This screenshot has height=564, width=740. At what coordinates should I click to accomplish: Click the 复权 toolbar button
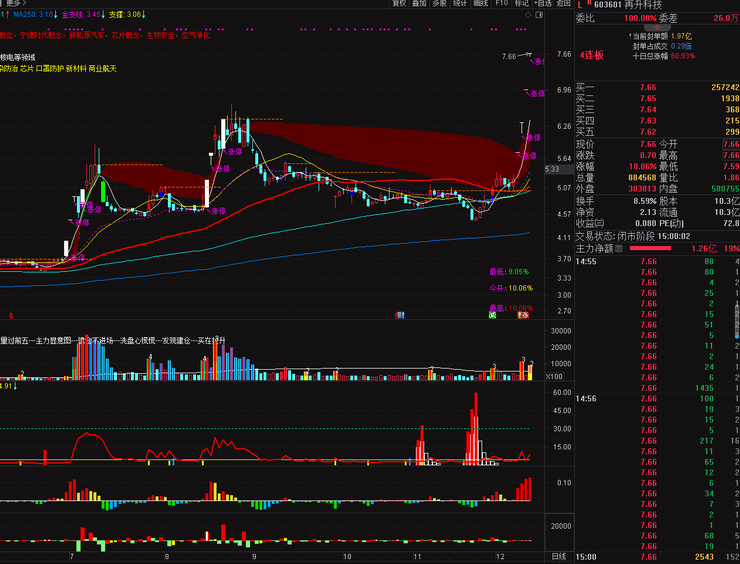click(x=400, y=4)
